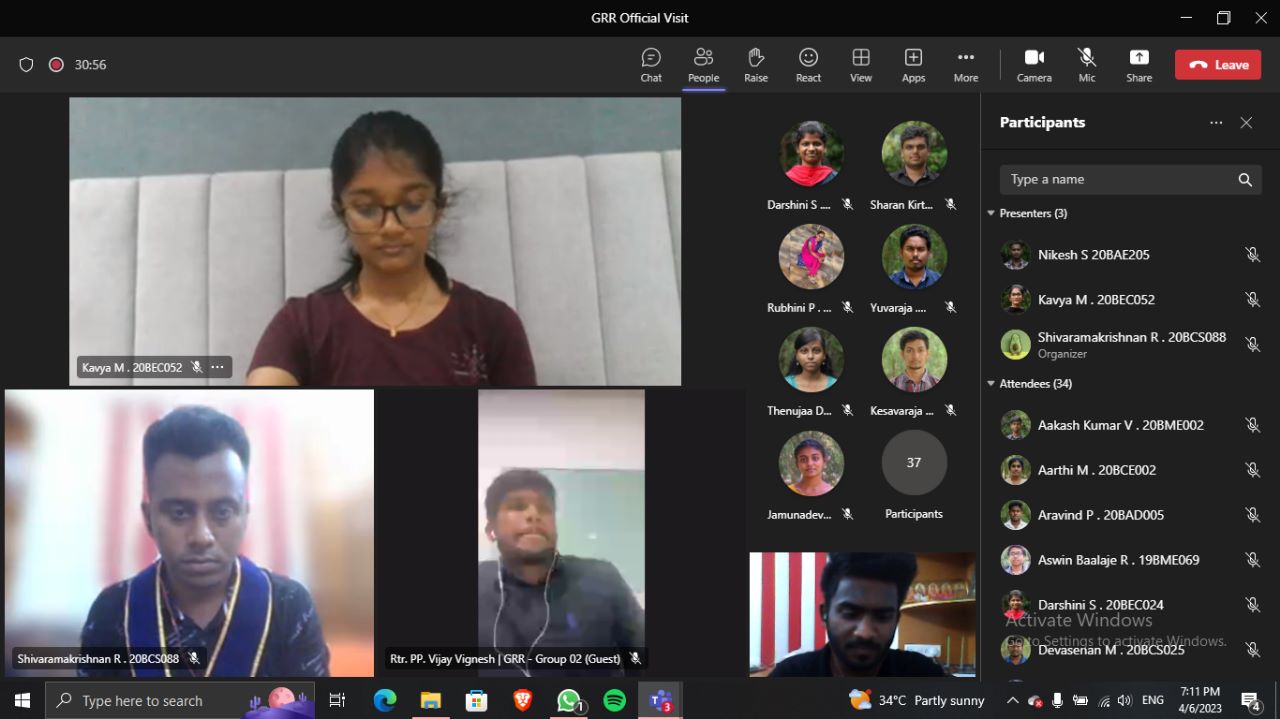The image size is (1280, 719).
Task: Open Spotify from the taskbar
Action: pyautogui.click(x=615, y=700)
